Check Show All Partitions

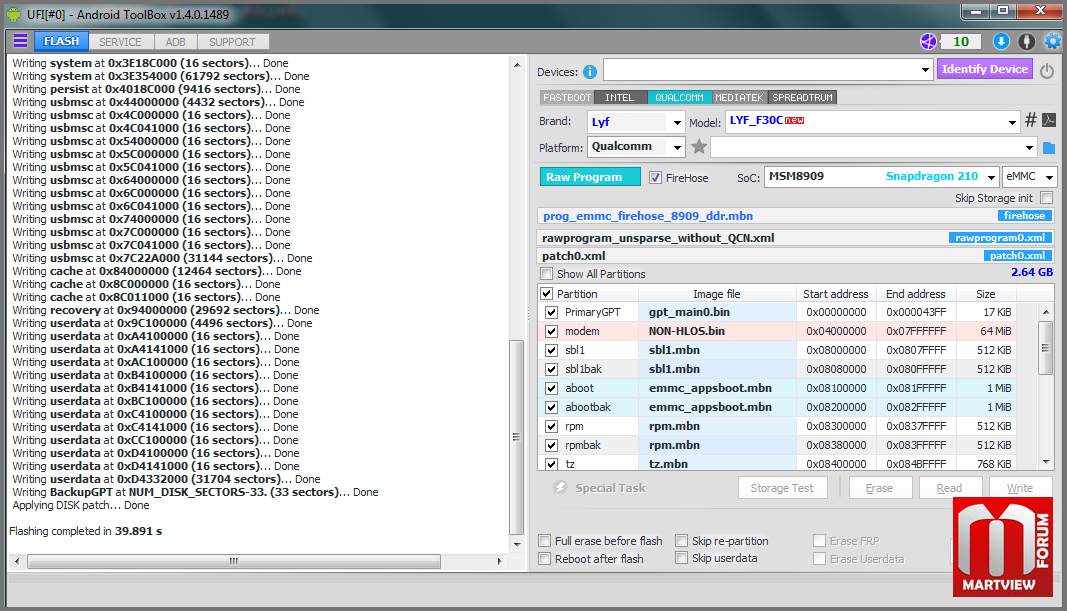coord(546,274)
